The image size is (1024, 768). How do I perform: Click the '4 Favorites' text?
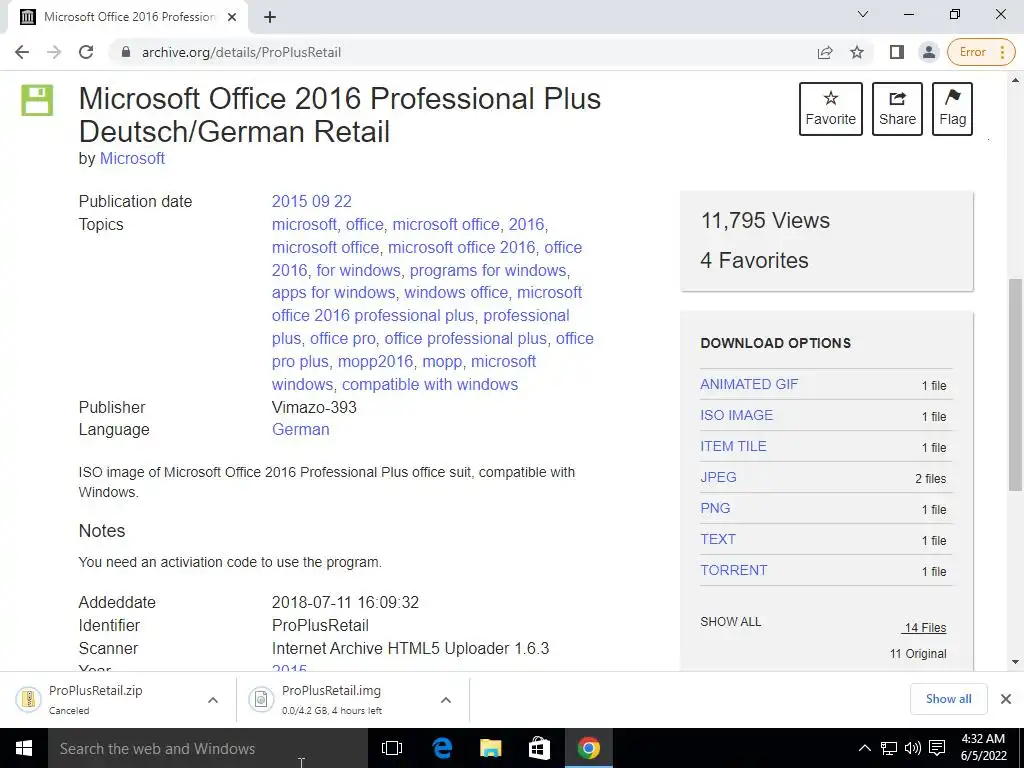(x=754, y=261)
